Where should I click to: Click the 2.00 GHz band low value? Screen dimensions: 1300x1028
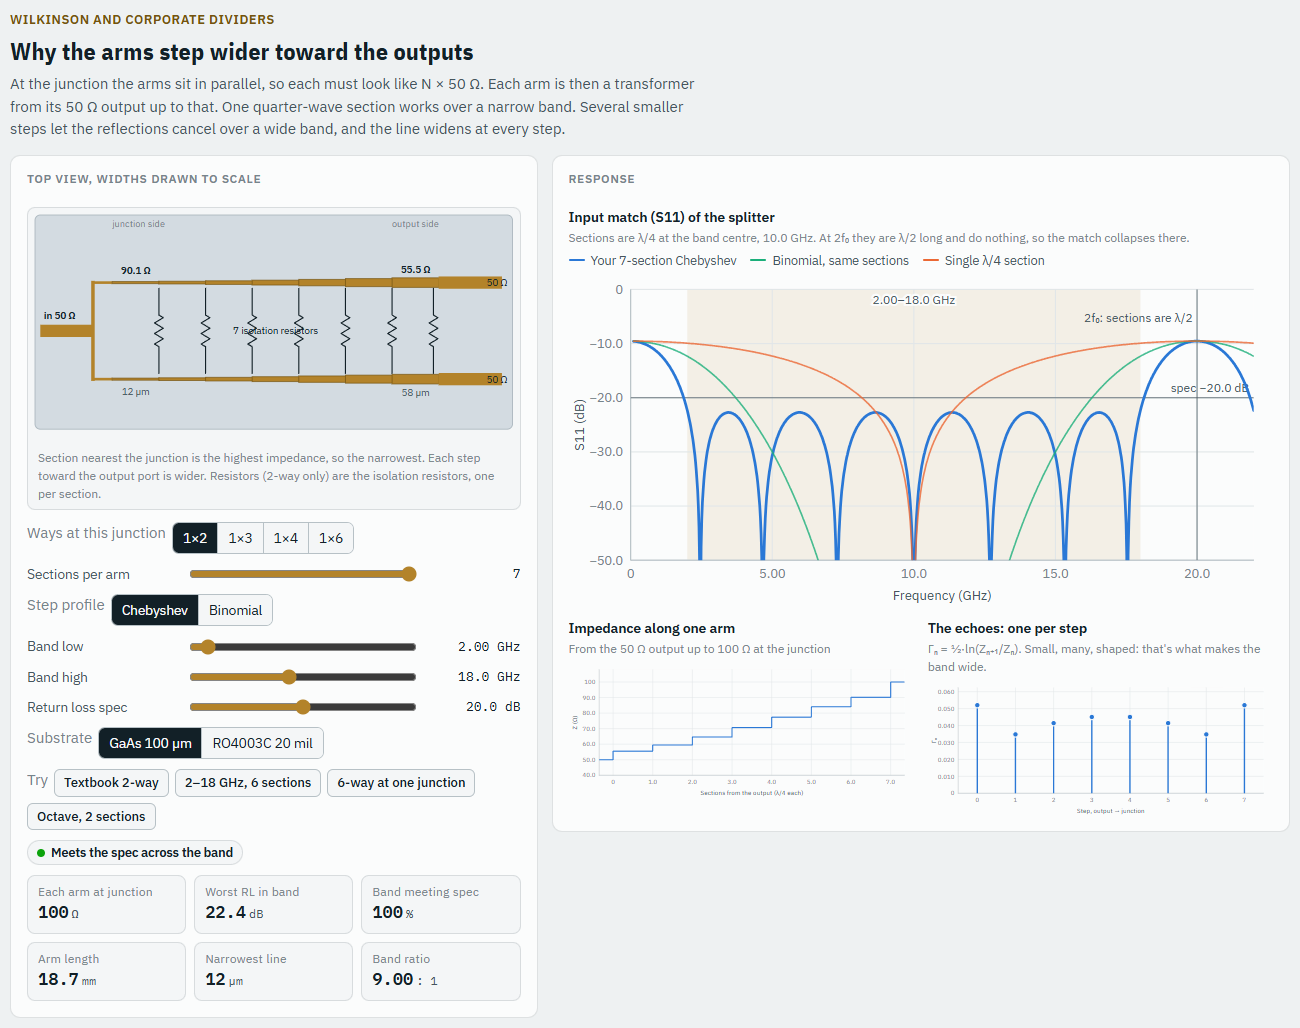click(x=489, y=647)
